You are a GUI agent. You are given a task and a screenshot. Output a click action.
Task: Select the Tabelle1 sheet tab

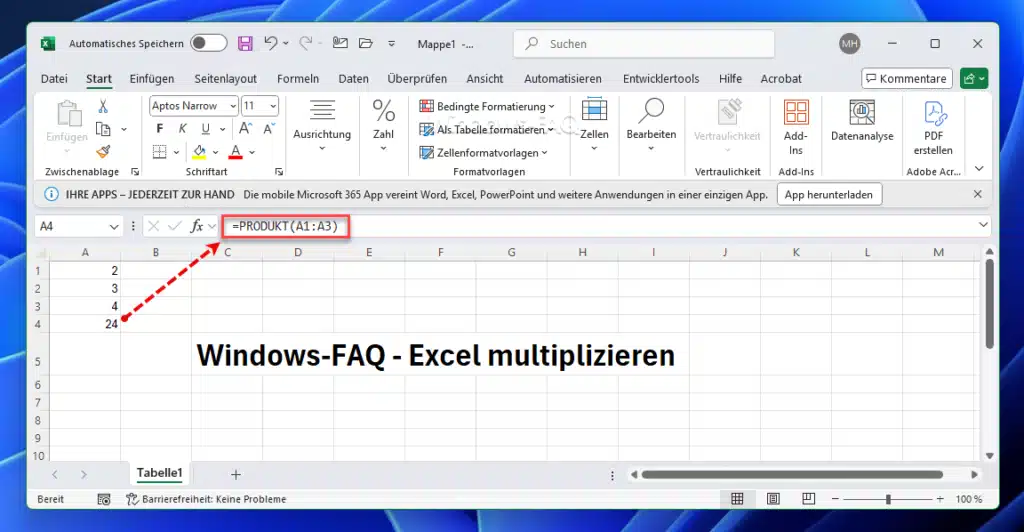pyautogui.click(x=159, y=473)
